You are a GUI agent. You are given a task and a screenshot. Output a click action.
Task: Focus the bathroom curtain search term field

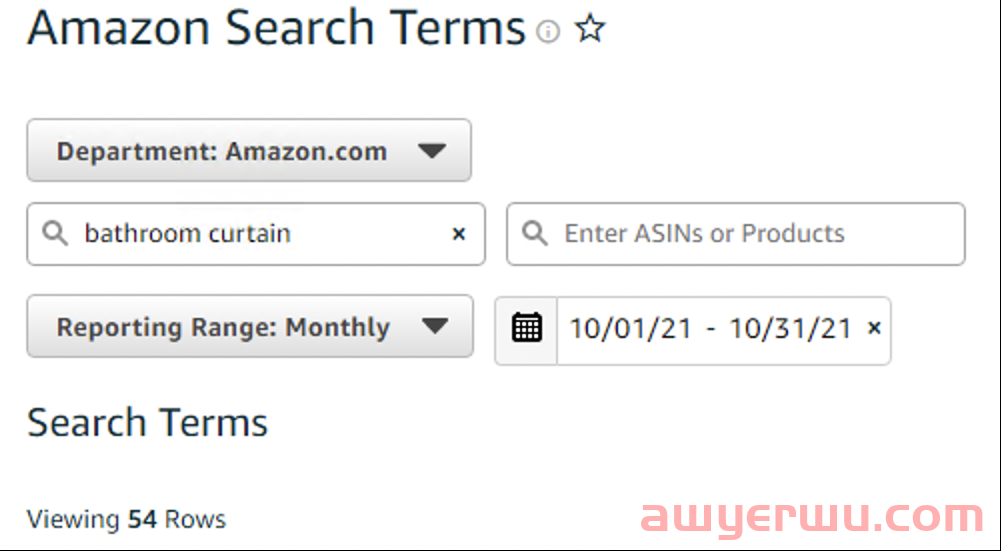point(256,234)
